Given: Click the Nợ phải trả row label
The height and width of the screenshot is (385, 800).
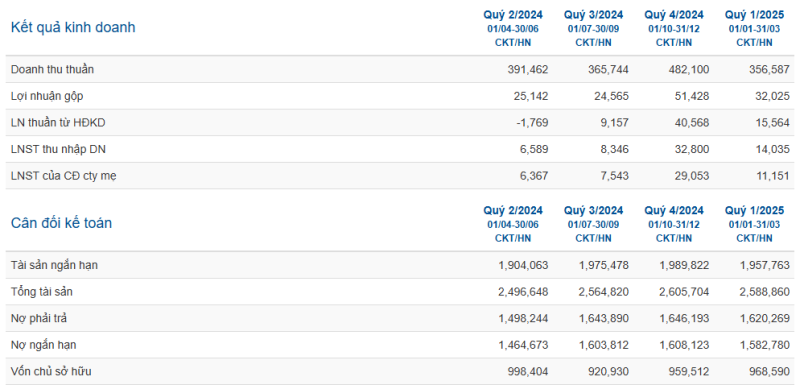Looking at the screenshot, I should tap(39, 319).
